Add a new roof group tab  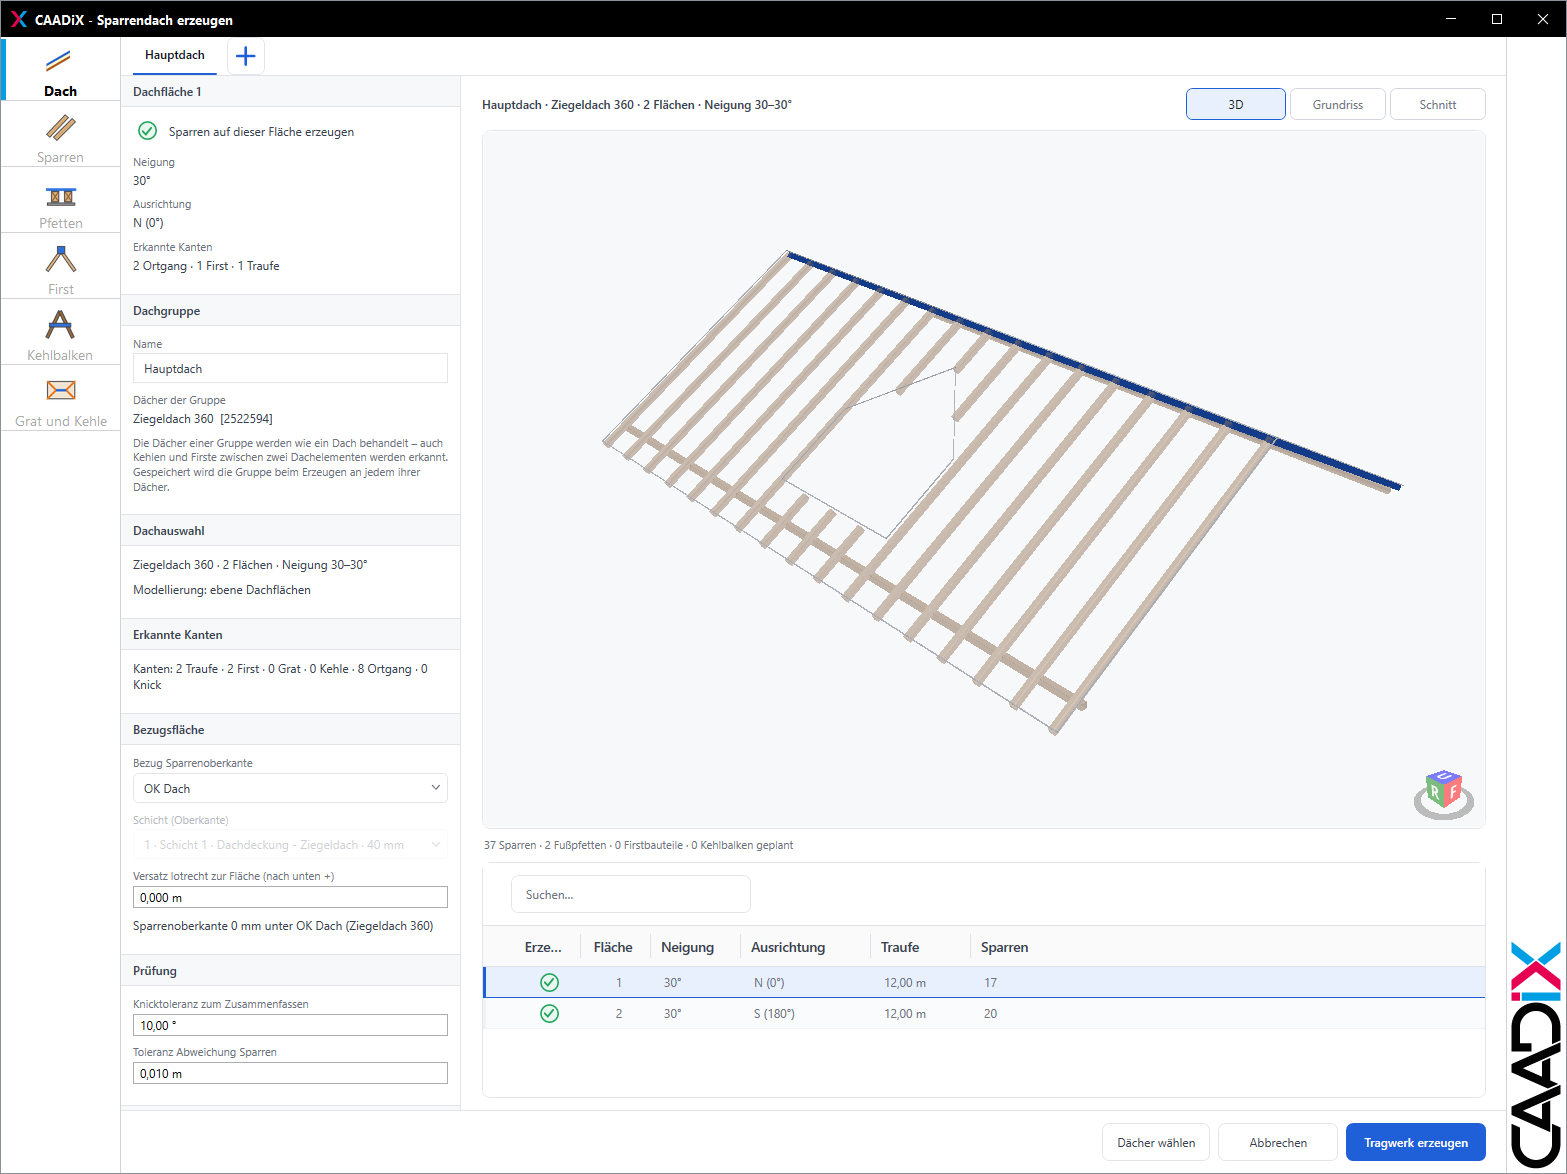point(246,56)
